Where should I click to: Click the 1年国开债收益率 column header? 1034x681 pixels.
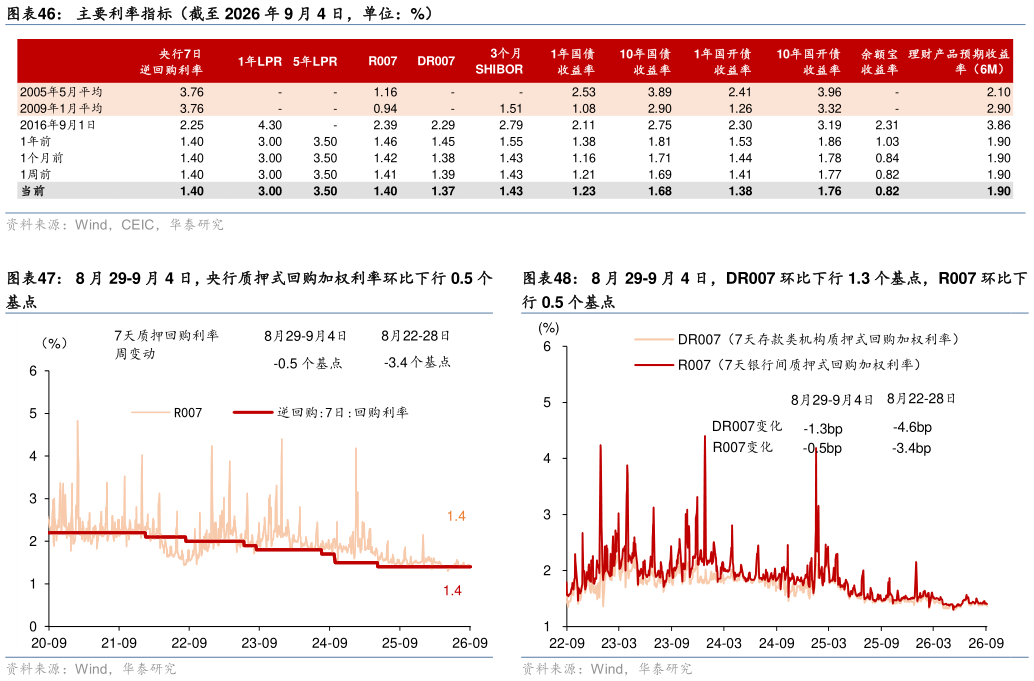point(723,61)
